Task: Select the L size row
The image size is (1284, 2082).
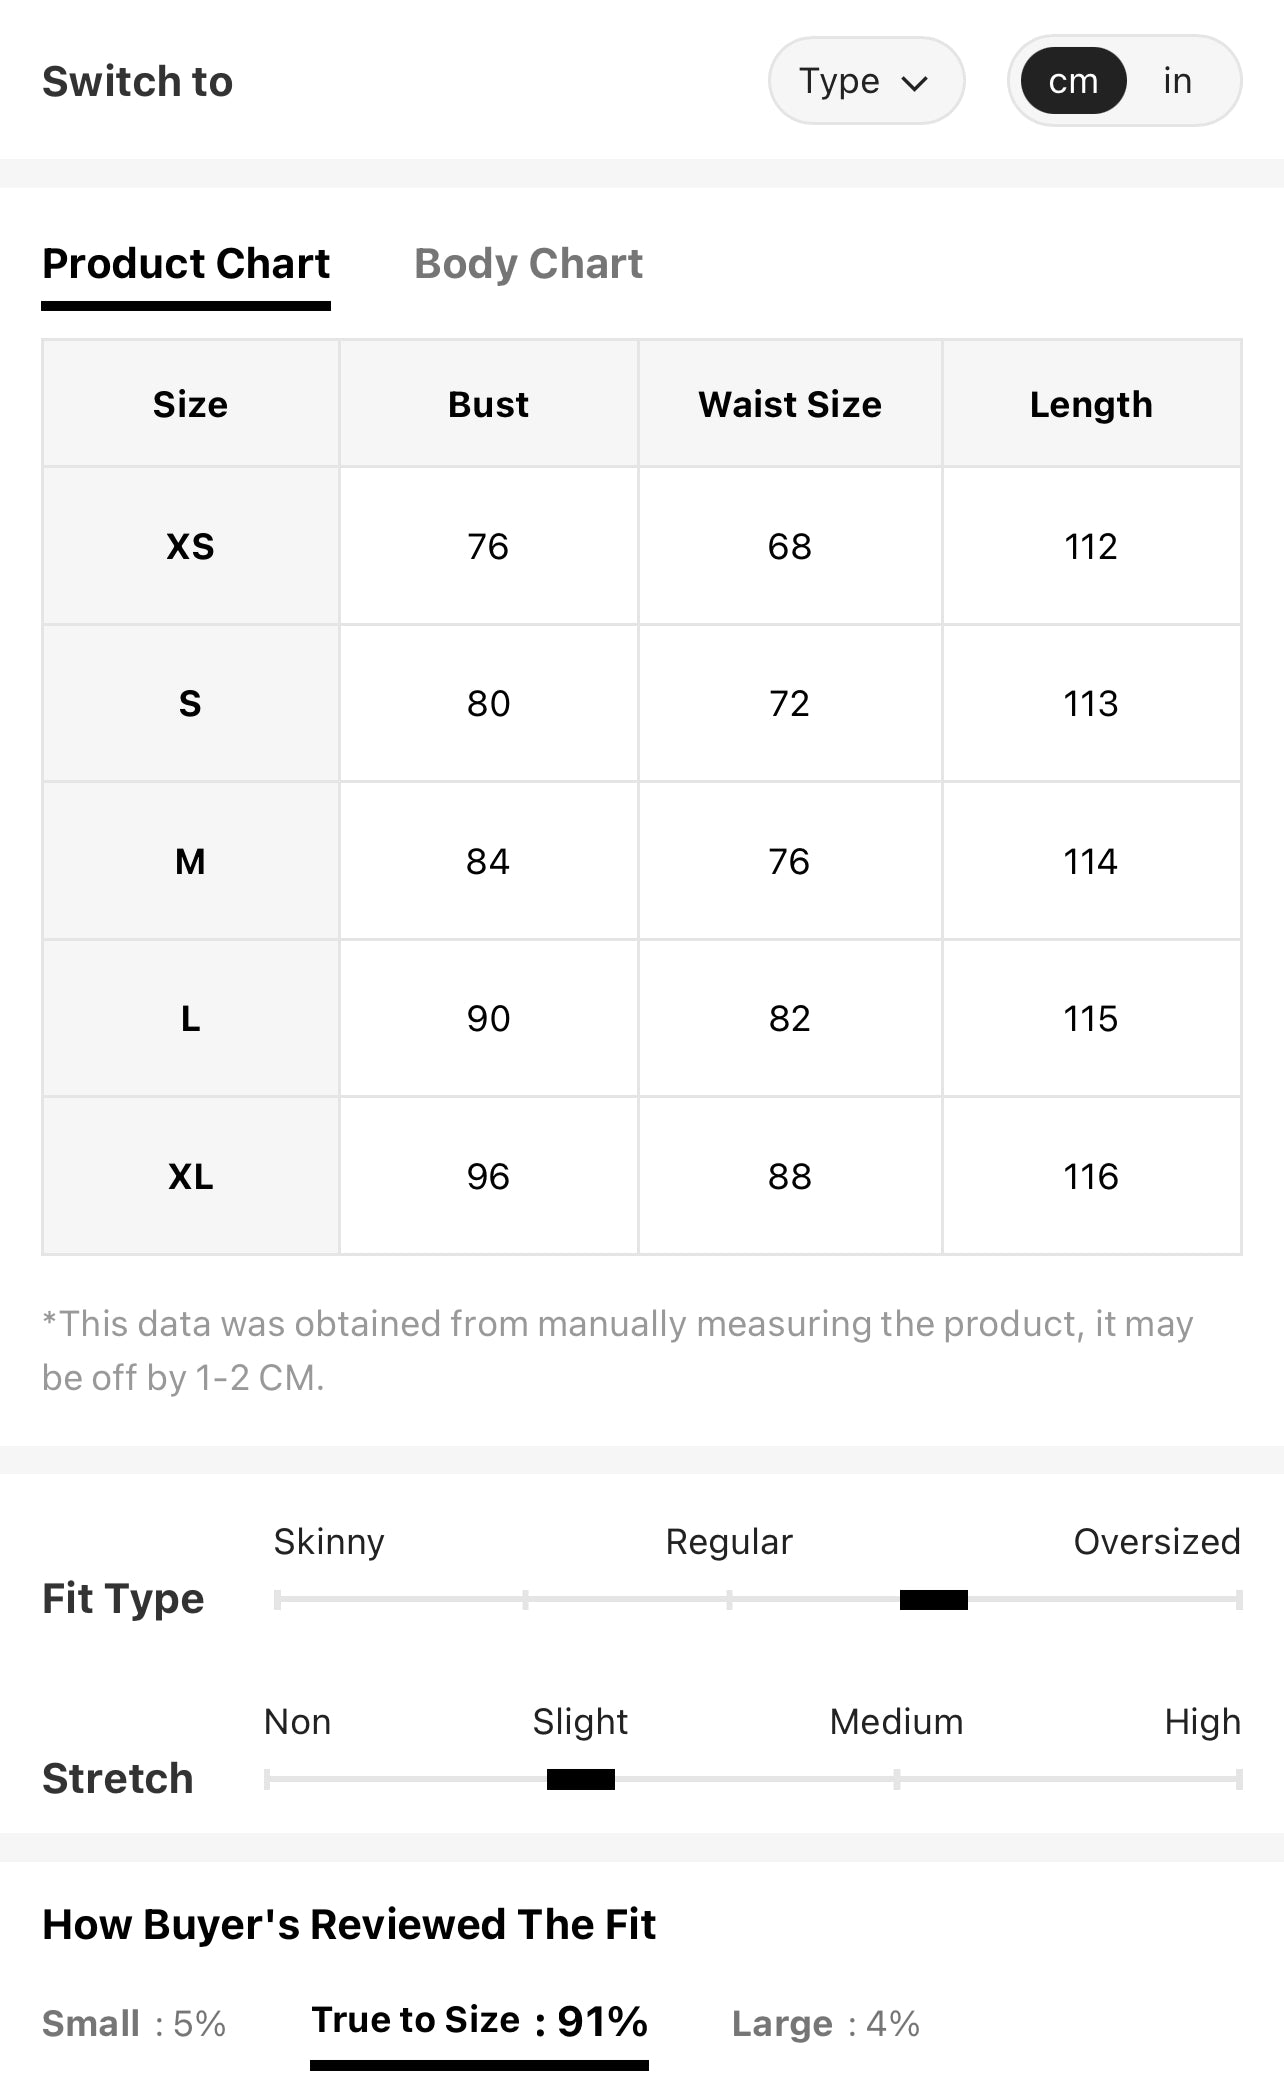Action: (642, 1018)
